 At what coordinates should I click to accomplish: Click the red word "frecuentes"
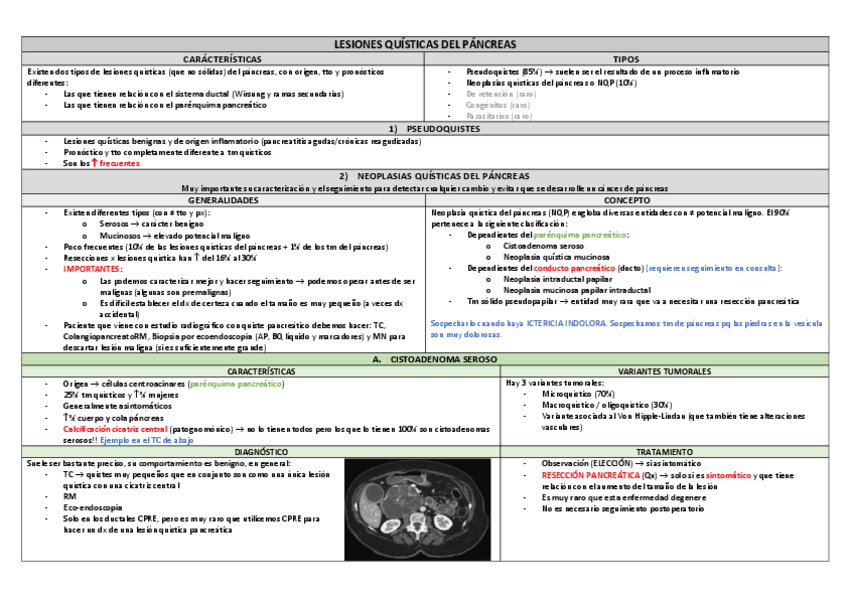120,163
